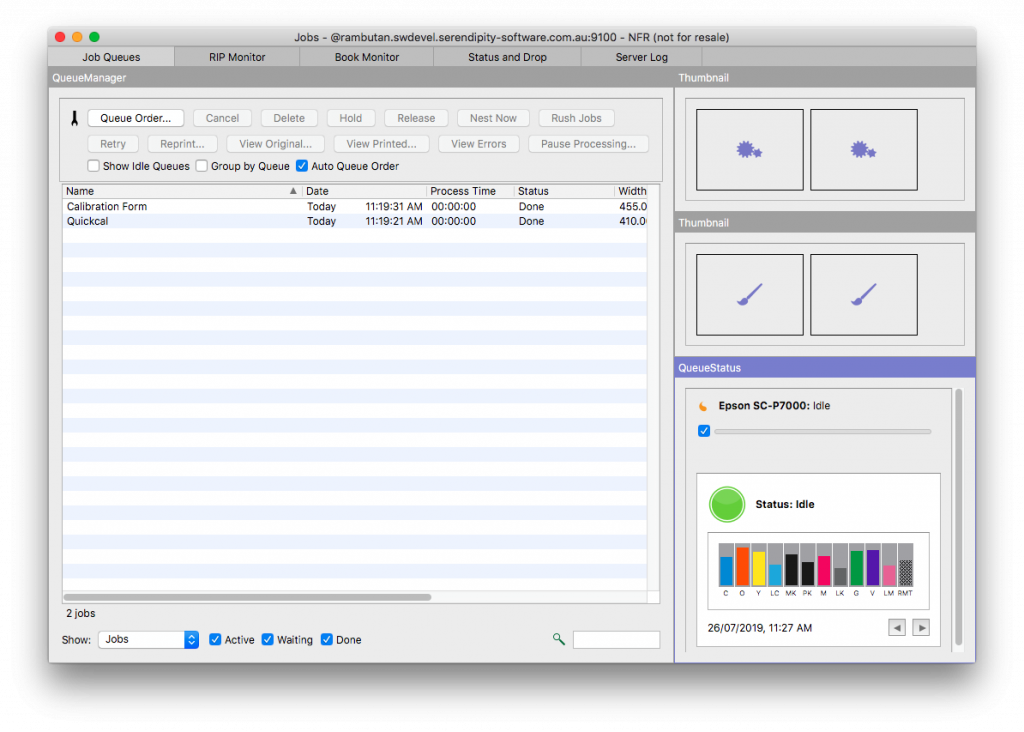Viewport: 1024px width, 732px height.
Task: Click the progress slider under Epson SC-P7000
Action: point(822,431)
